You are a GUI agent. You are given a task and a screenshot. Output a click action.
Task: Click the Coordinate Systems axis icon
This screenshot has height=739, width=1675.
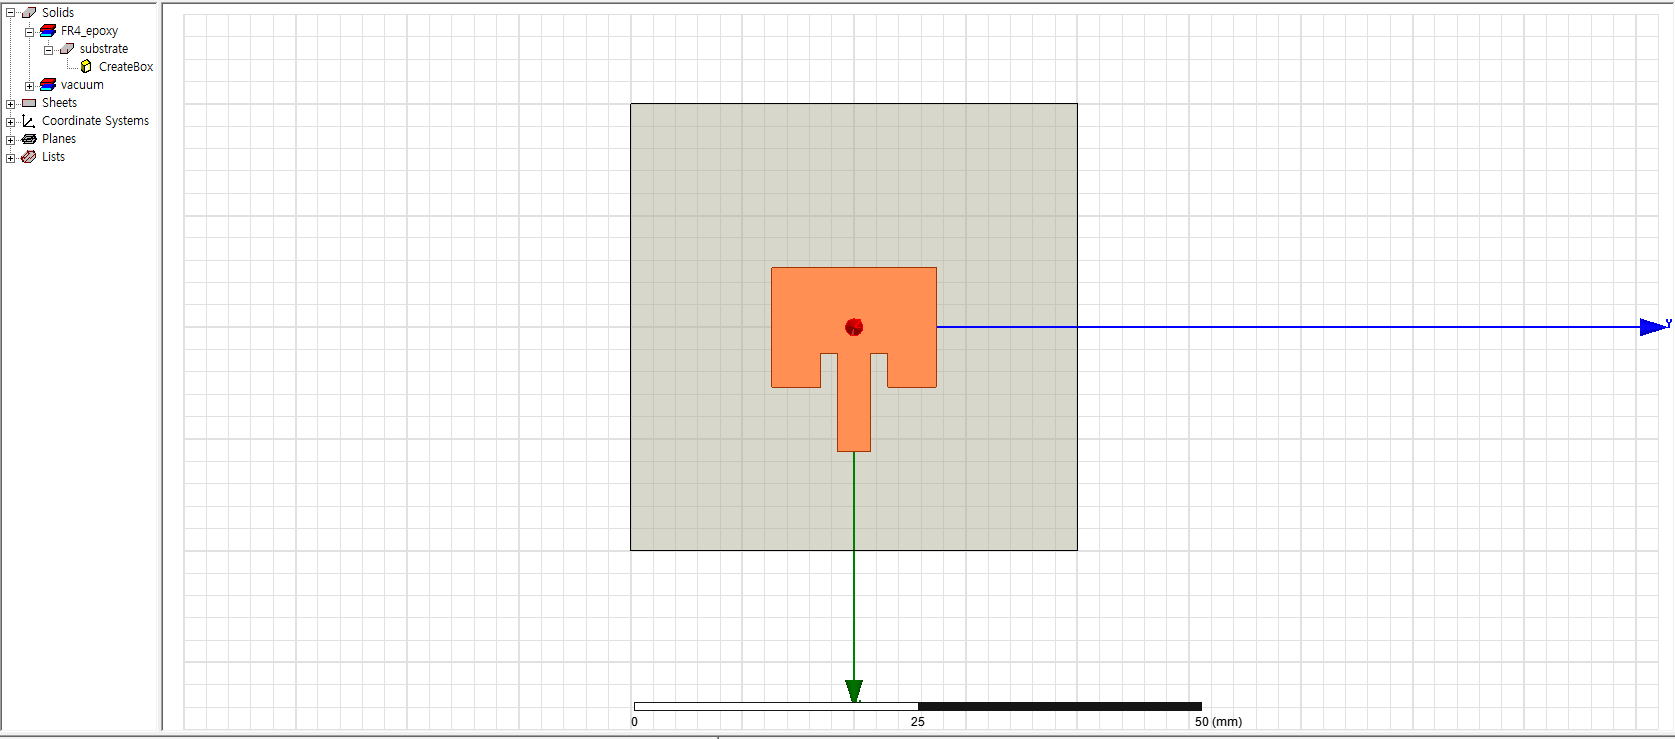coord(29,121)
